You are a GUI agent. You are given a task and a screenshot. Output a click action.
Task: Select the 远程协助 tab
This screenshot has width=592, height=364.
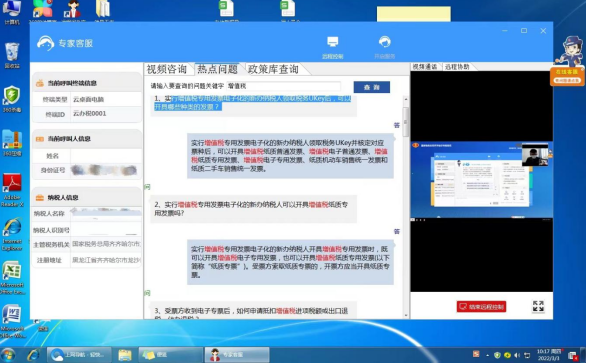coord(457,67)
